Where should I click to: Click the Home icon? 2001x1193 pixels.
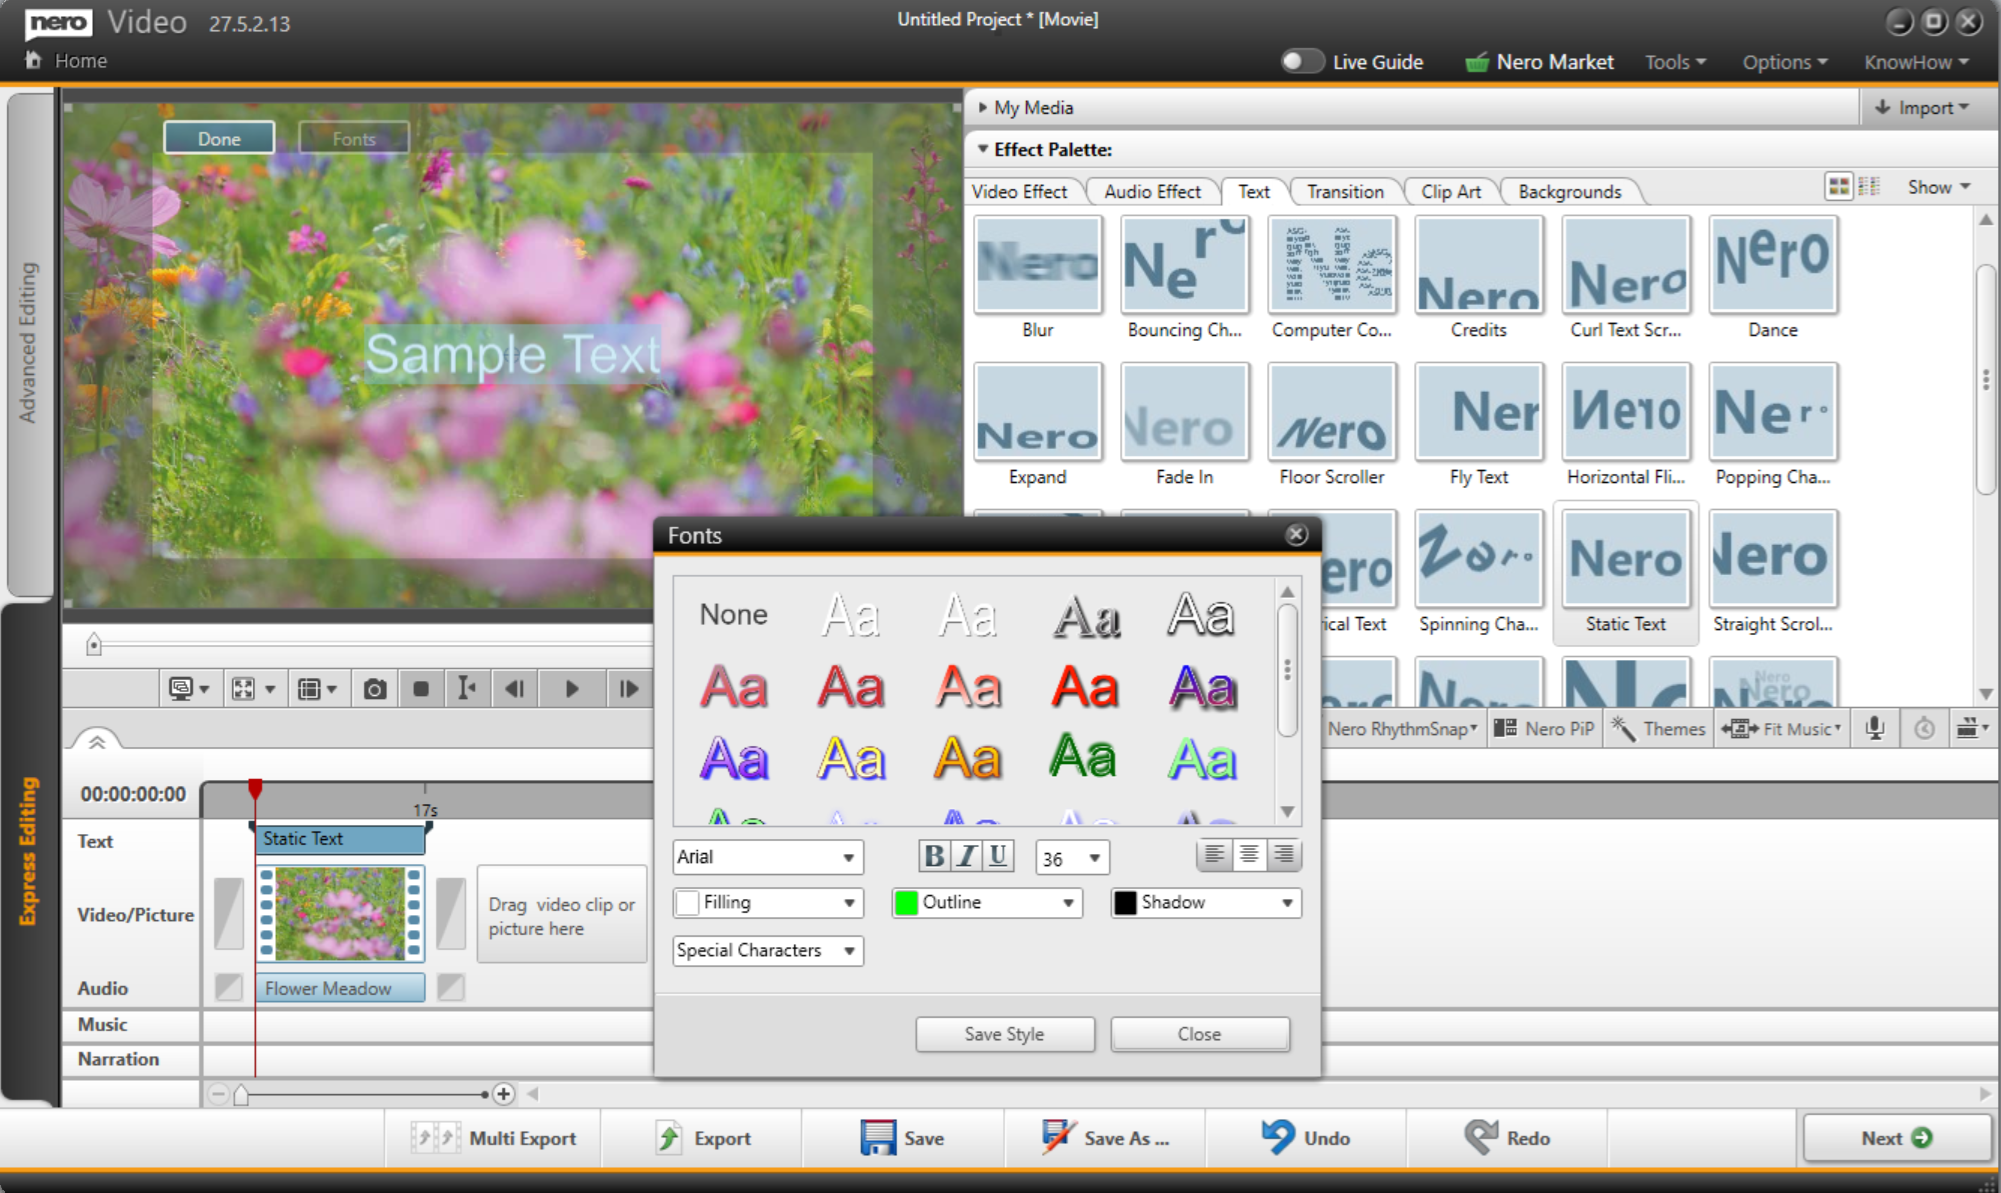tap(33, 60)
